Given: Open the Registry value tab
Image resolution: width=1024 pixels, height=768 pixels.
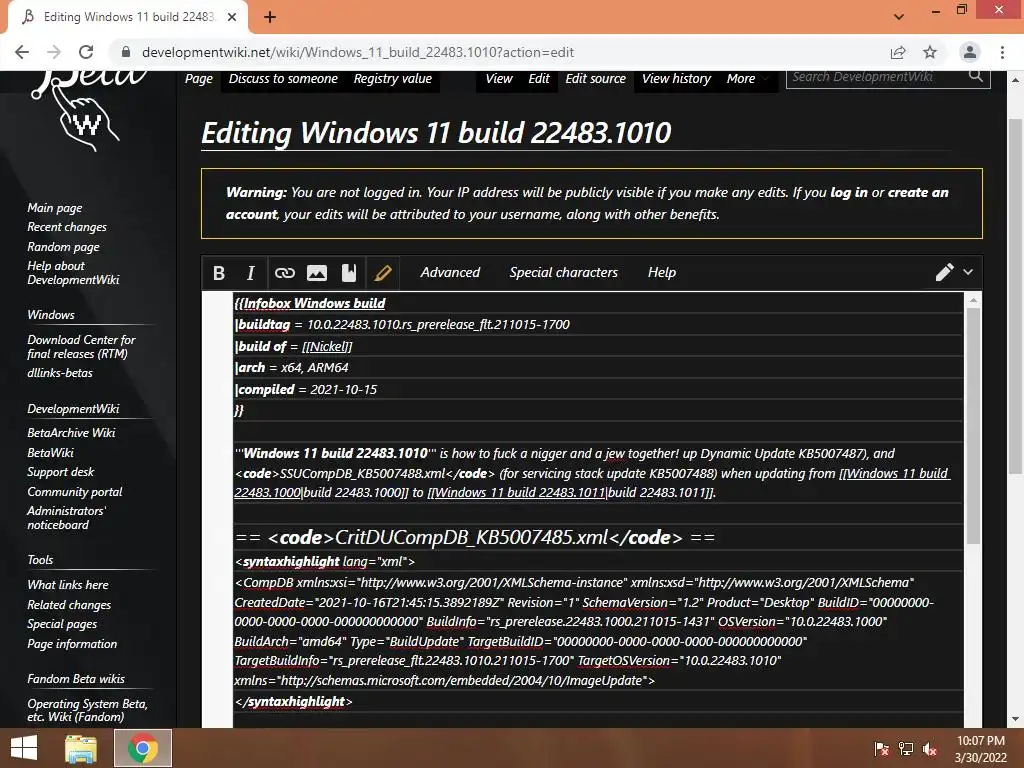Looking at the screenshot, I should point(392,78).
